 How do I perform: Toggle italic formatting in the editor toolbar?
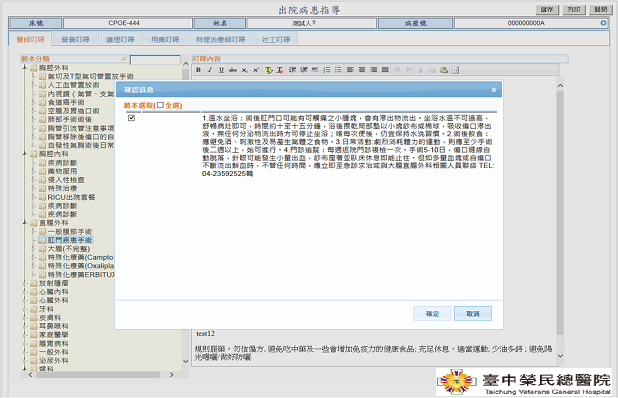point(210,70)
